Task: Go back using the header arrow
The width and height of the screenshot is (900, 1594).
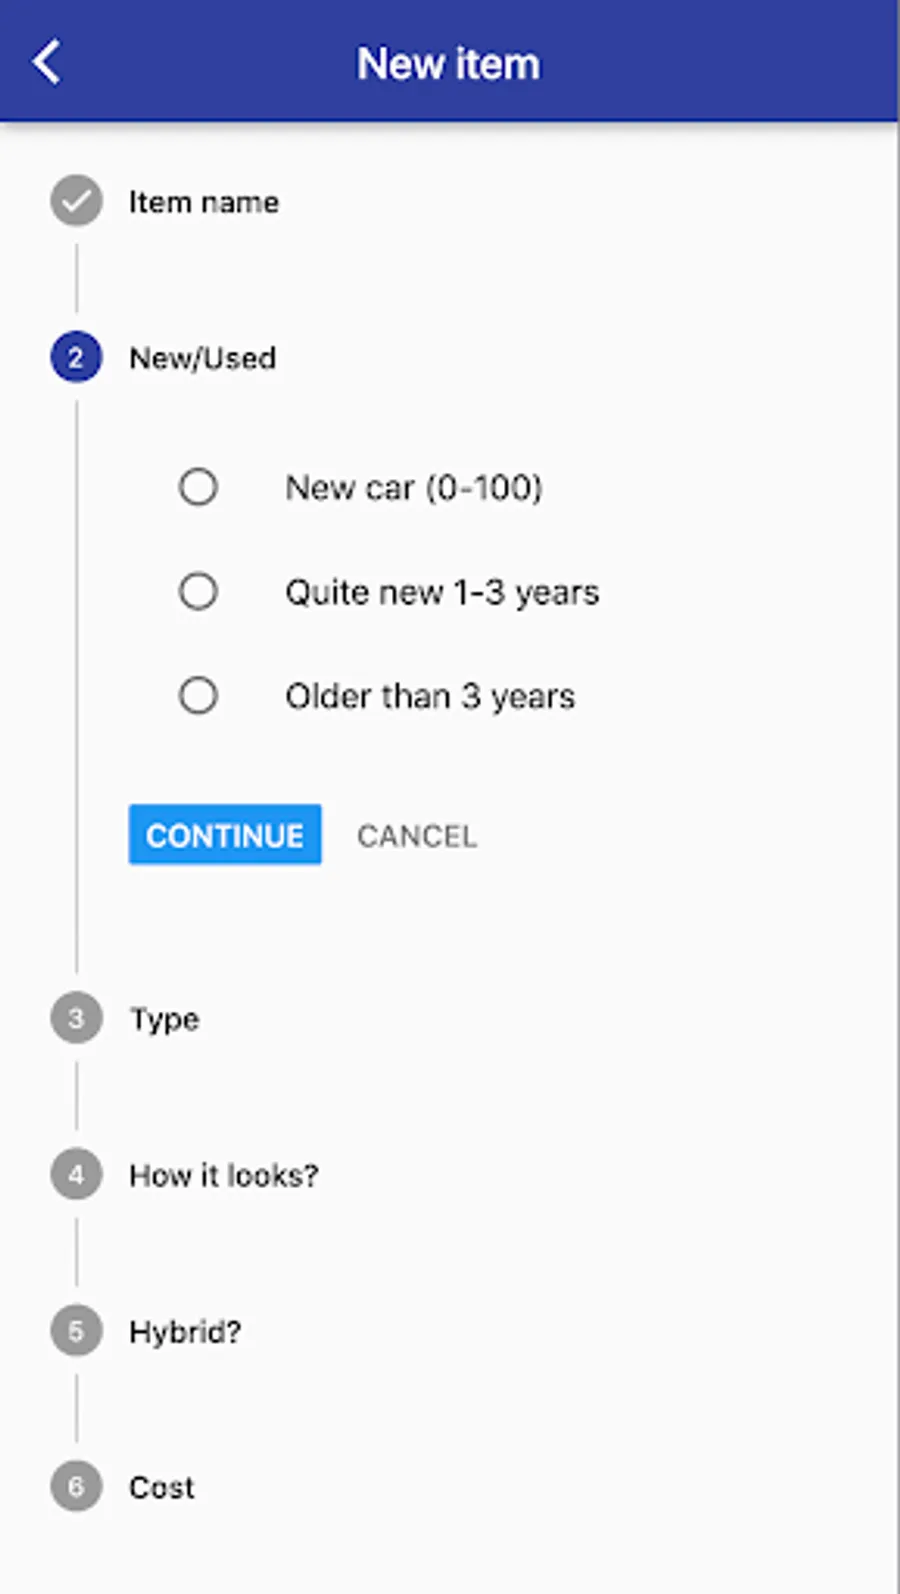Action: [47, 62]
